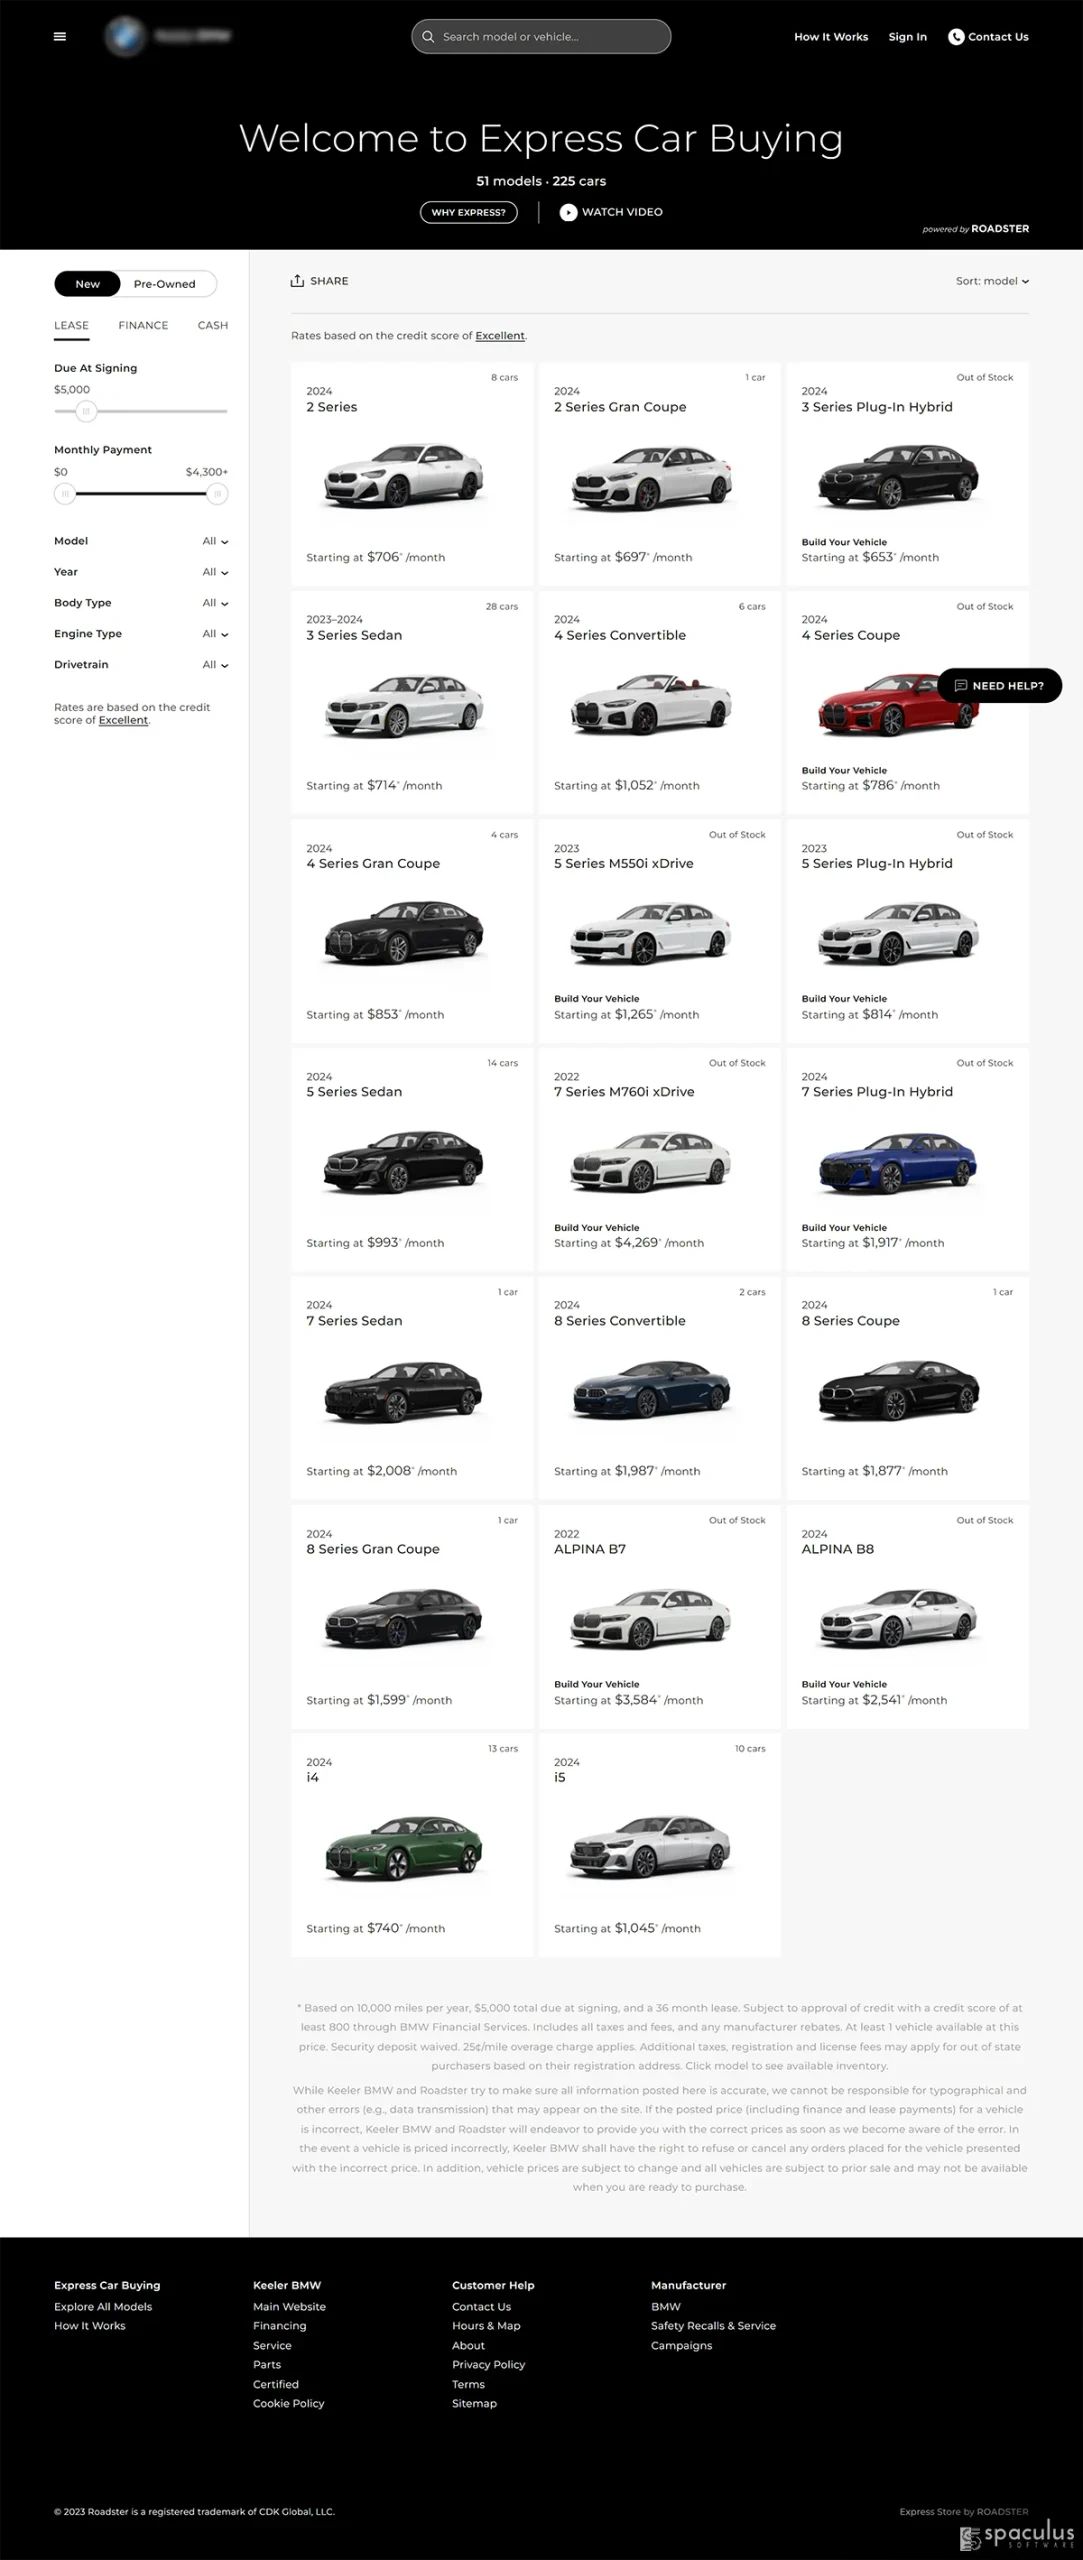The width and height of the screenshot is (1083, 2560).
Task: Click the 4 Series Convertible title
Action: pyautogui.click(x=620, y=635)
